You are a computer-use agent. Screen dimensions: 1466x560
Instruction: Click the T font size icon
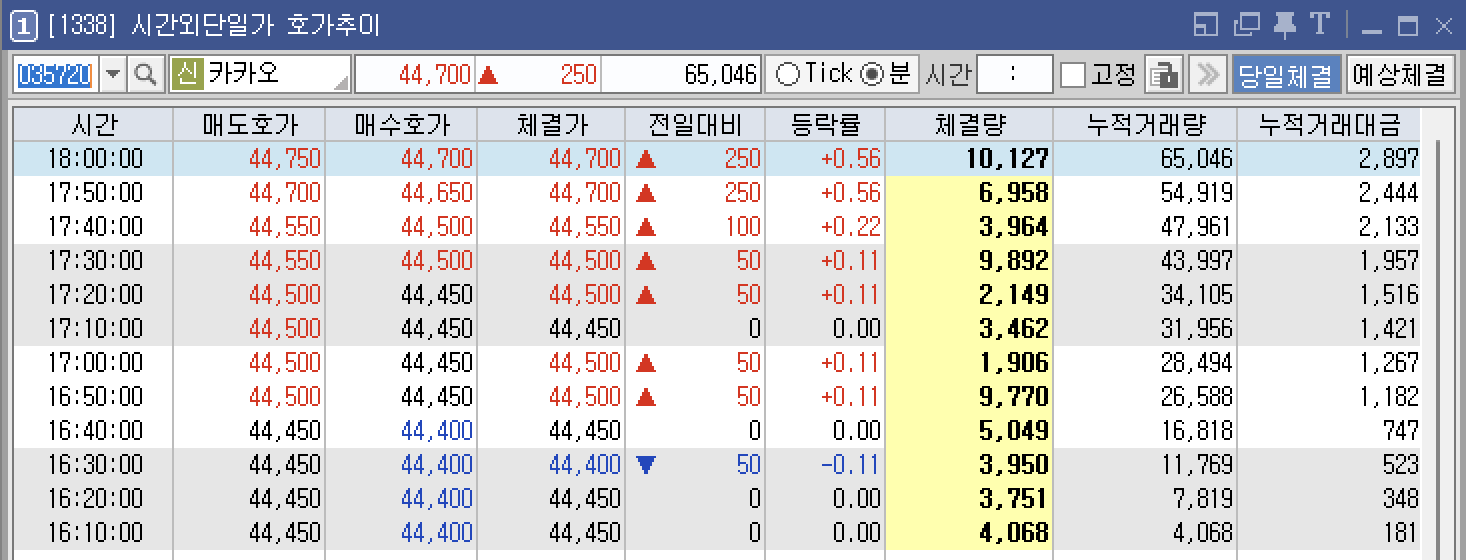coord(1320,26)
